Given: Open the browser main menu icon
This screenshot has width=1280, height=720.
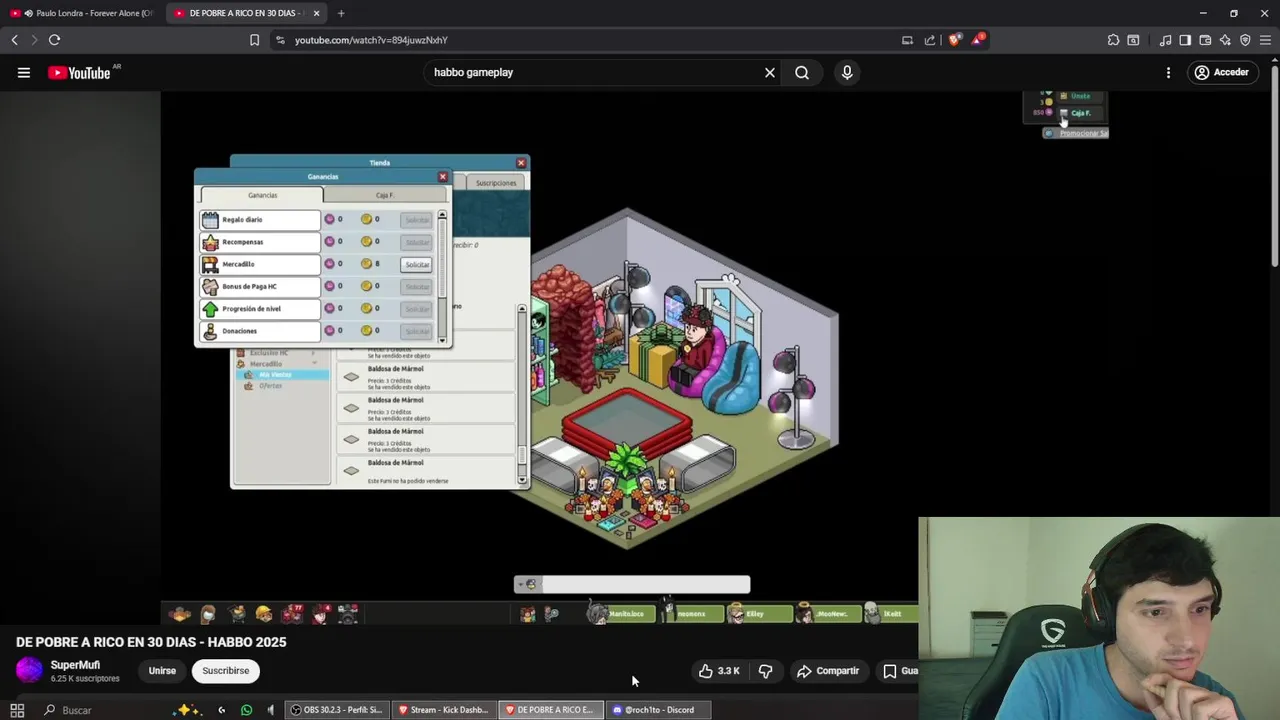Looking at the screenshot, I should (1265, 40).
